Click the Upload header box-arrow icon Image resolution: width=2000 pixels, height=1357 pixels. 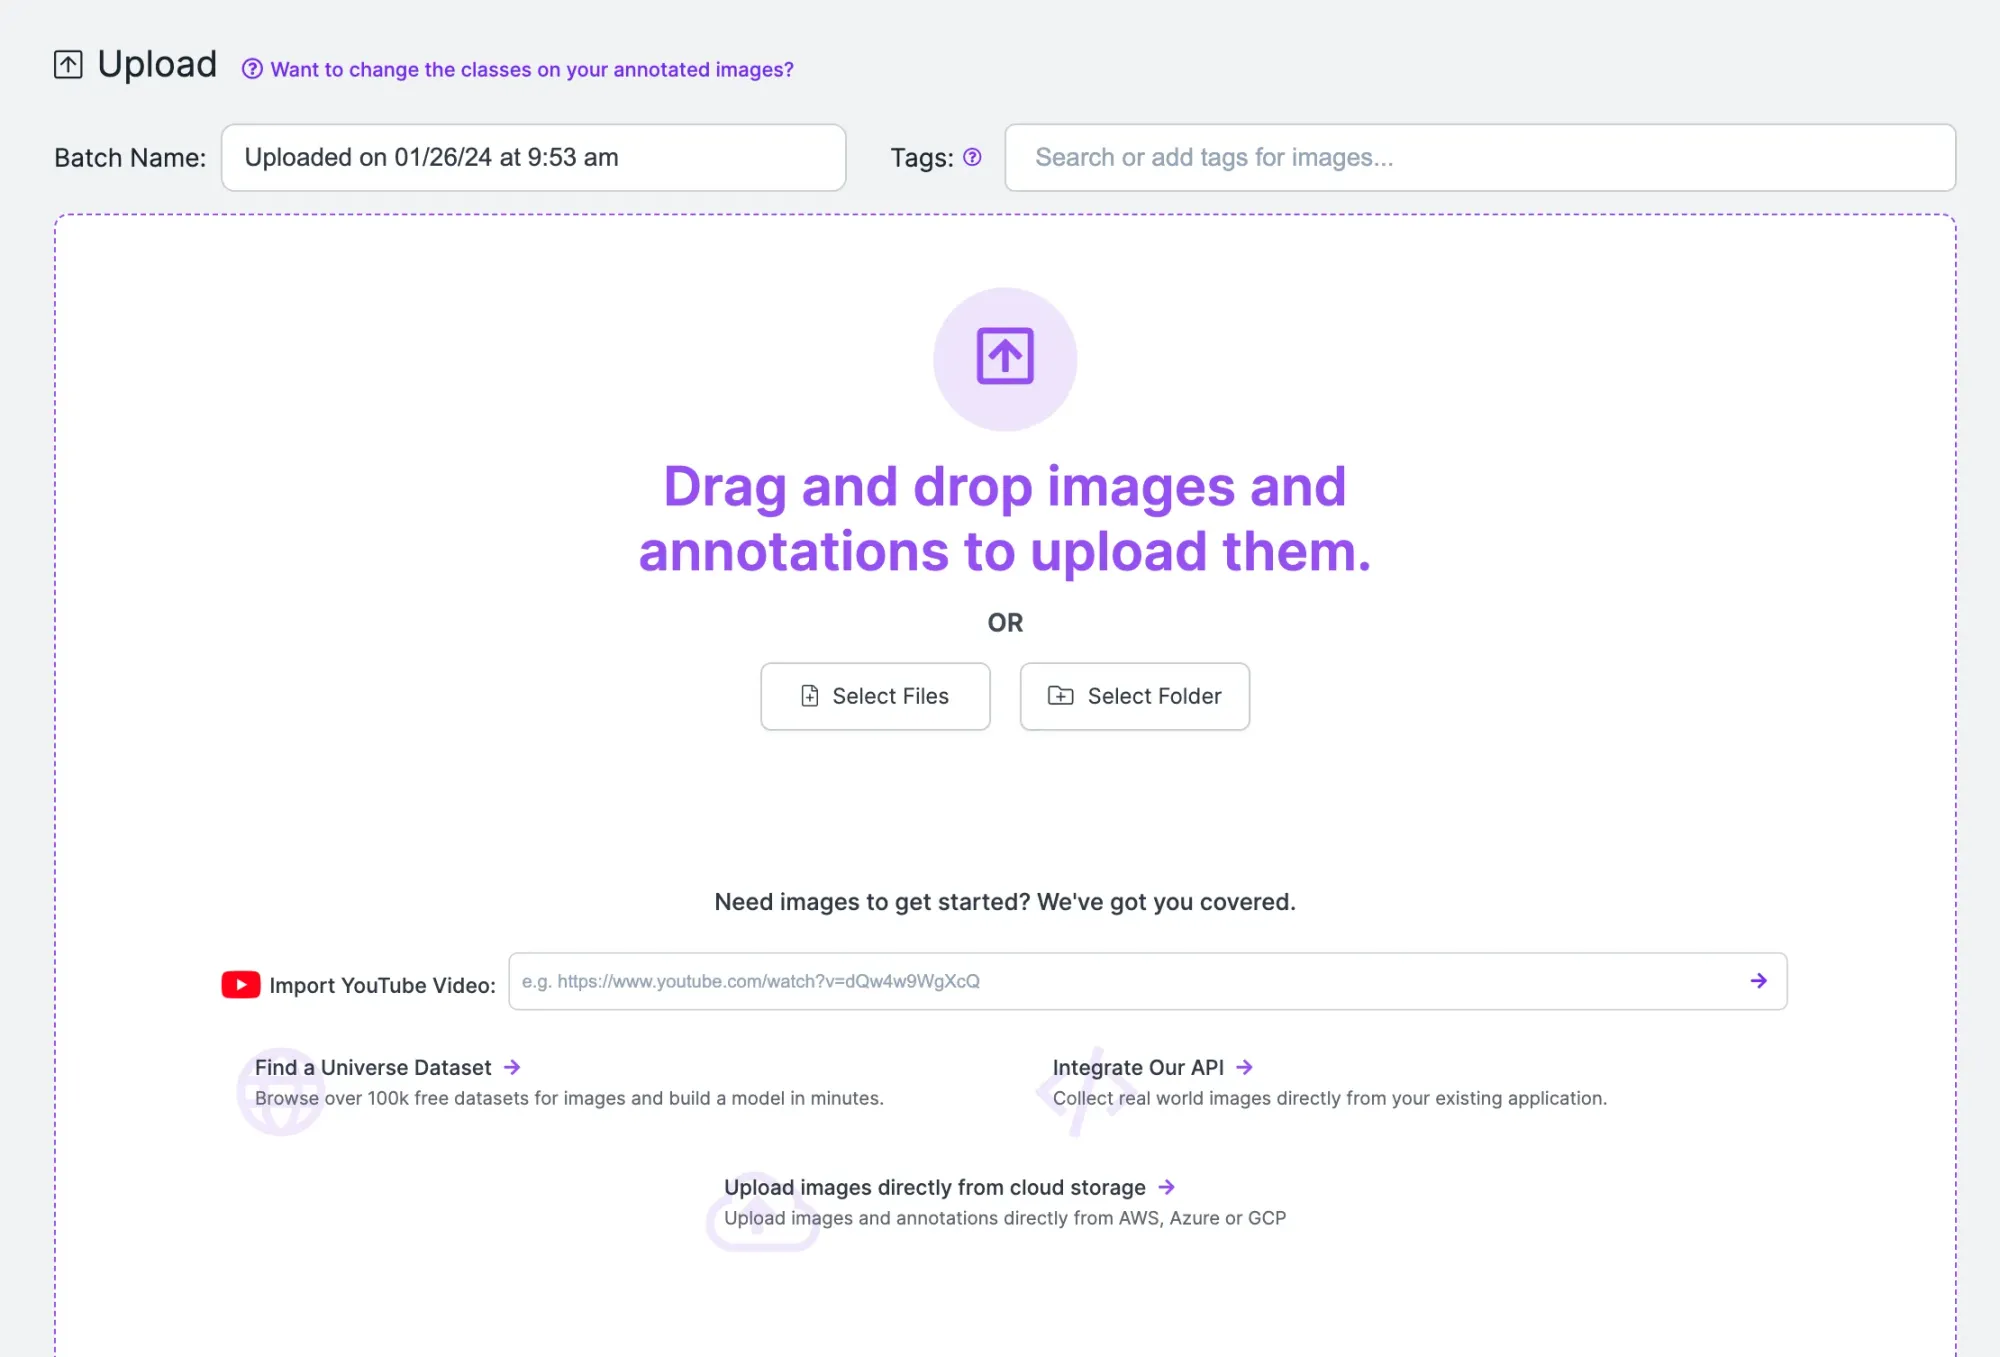click(68, 65)
